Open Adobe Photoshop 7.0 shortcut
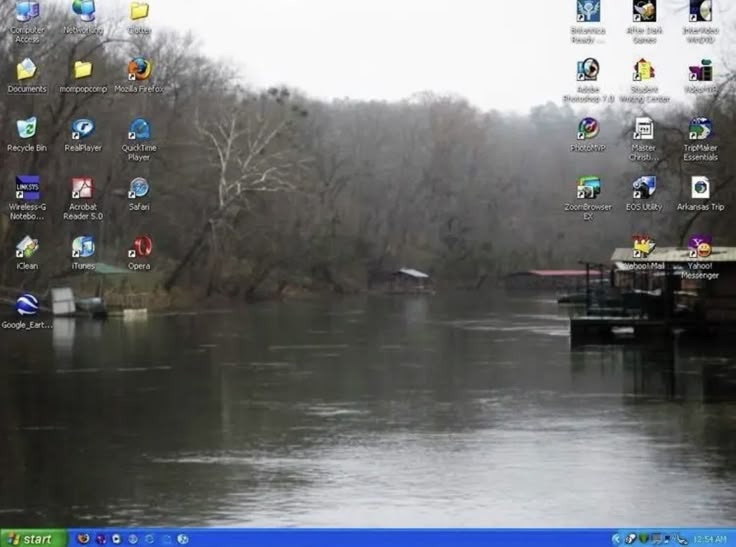This screenshot has width=736, height=547. click(588, 70)
